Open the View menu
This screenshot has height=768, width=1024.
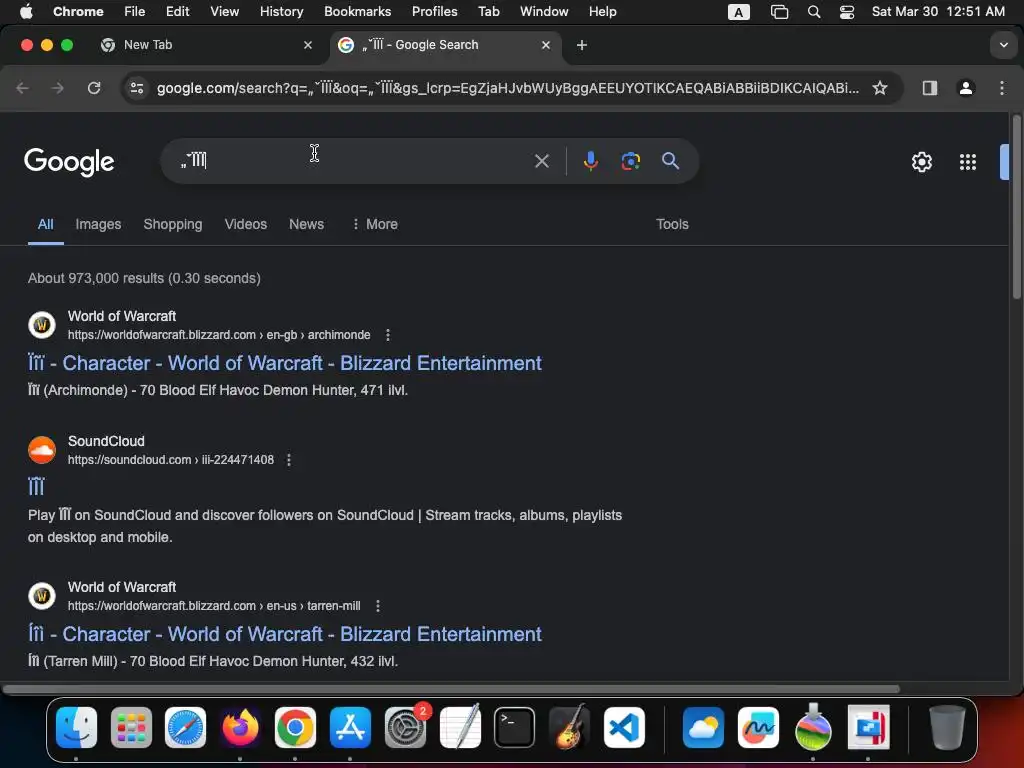pos(224,11)
